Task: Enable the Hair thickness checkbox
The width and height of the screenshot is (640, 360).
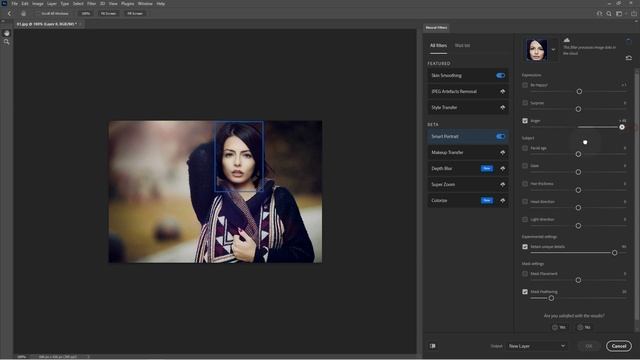Action: pos(525,184)
